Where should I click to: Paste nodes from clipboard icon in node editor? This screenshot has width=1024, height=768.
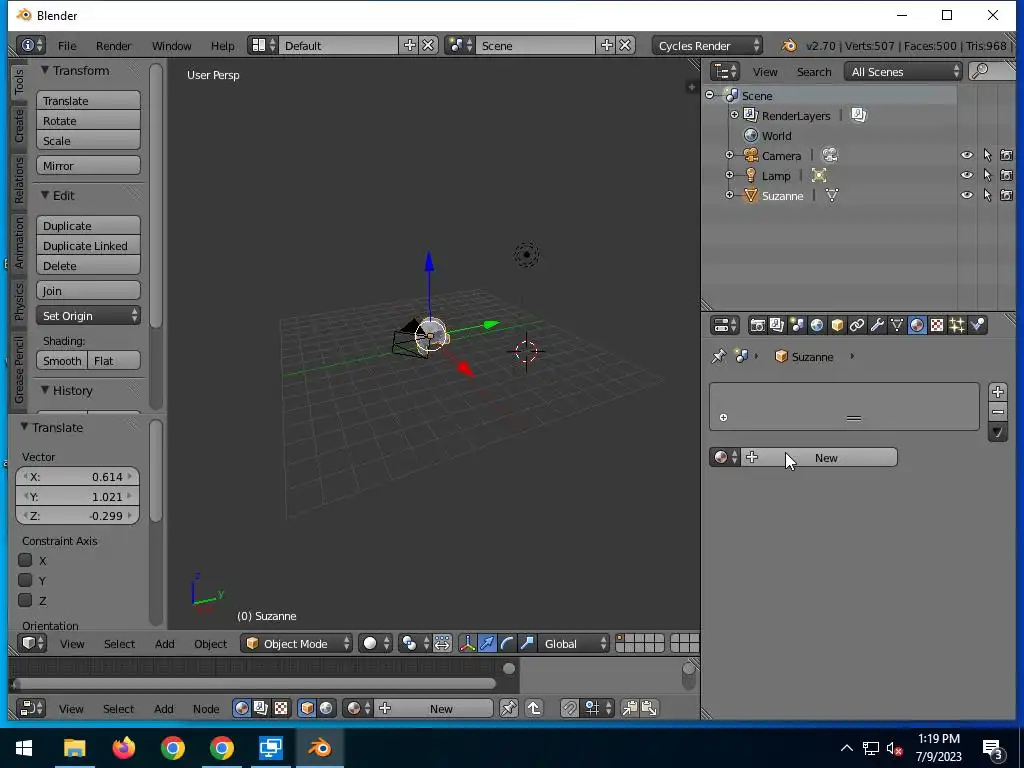[x=649, y=709]
